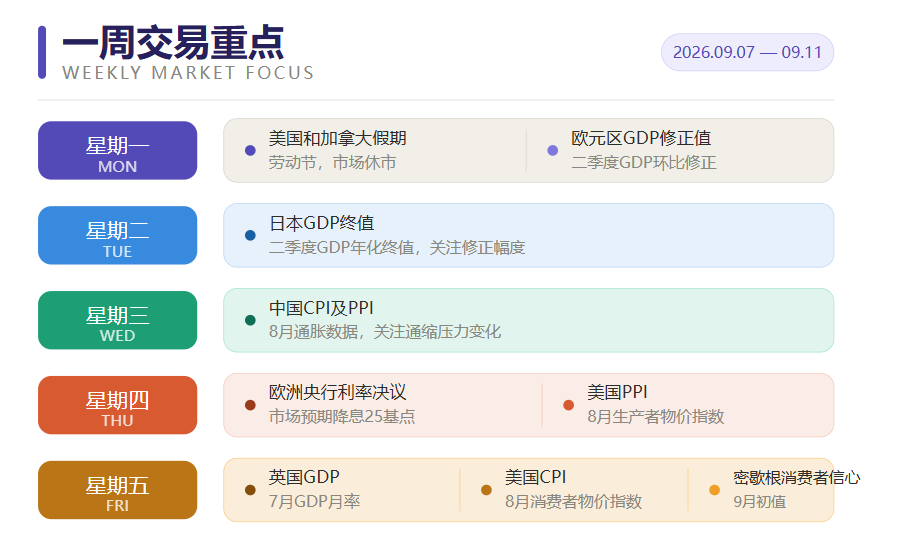Click the green bullet beside 中国CPI及PPI
The height and width of the screenshot is (548, 897).
click(x=250, y=320)
